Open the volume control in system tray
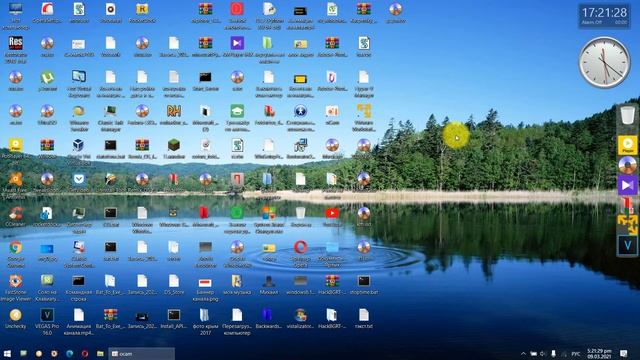 pos(543,353)
